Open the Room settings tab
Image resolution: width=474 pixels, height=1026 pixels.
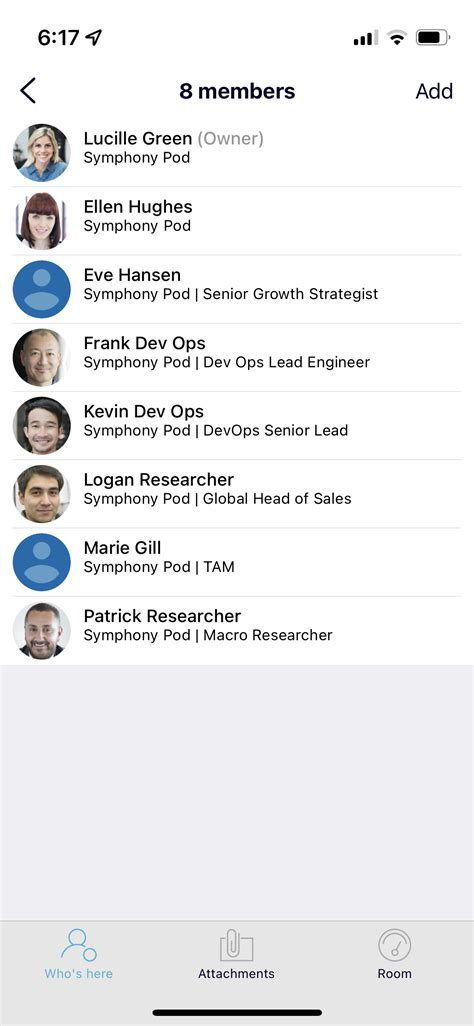tap(394, 954)
